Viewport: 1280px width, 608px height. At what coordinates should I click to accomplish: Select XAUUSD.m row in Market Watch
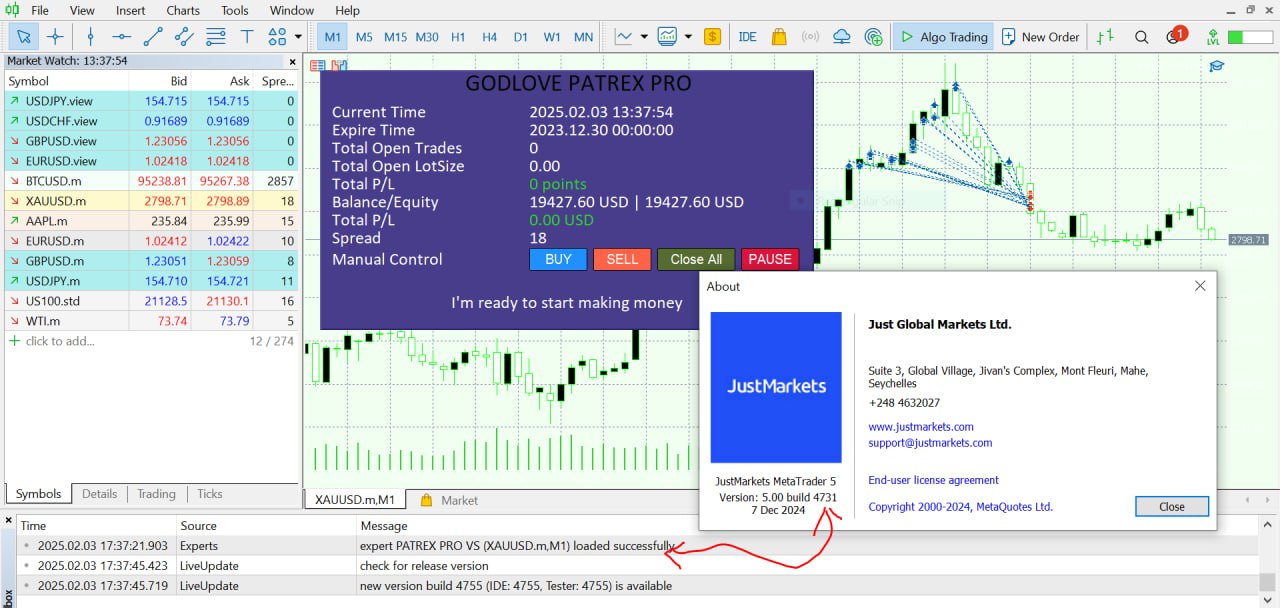coord(152,201)
